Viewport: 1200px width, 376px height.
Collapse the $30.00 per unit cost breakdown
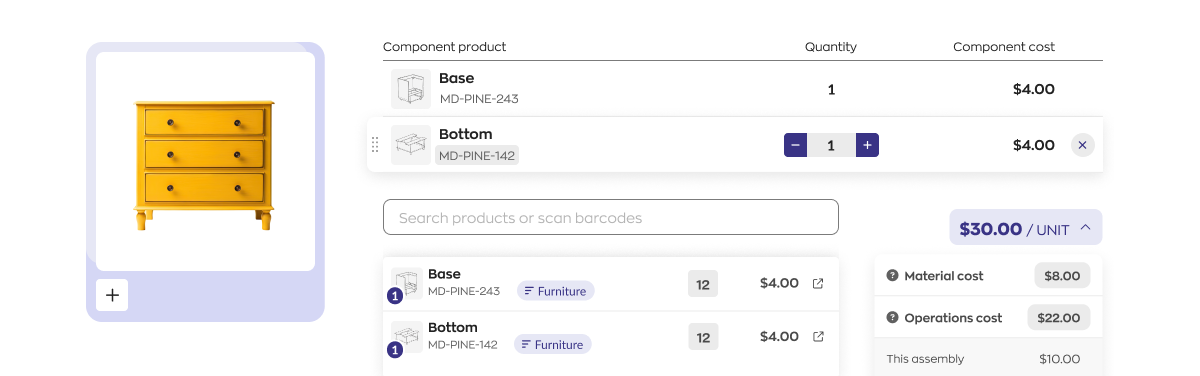(x=1026, y=228)
